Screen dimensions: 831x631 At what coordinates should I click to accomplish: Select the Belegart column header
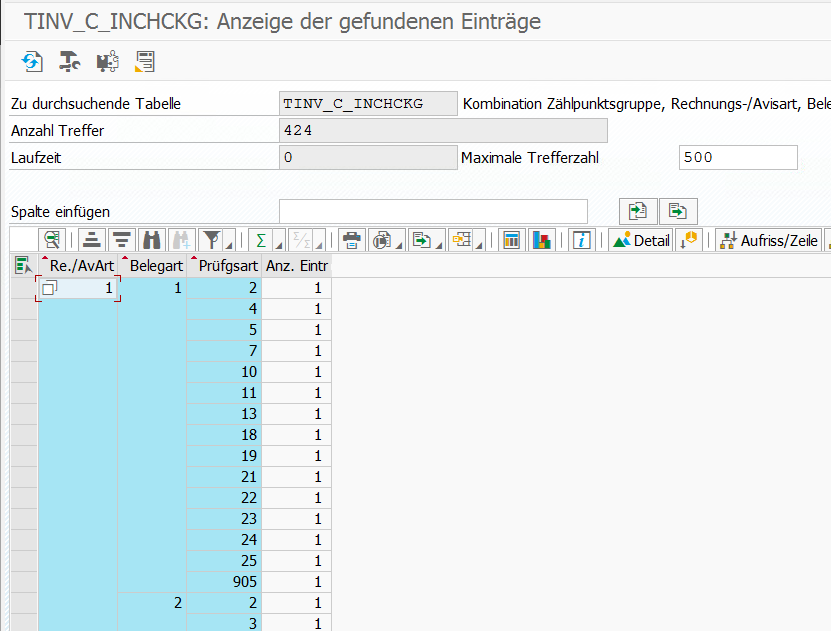(155, 266)
